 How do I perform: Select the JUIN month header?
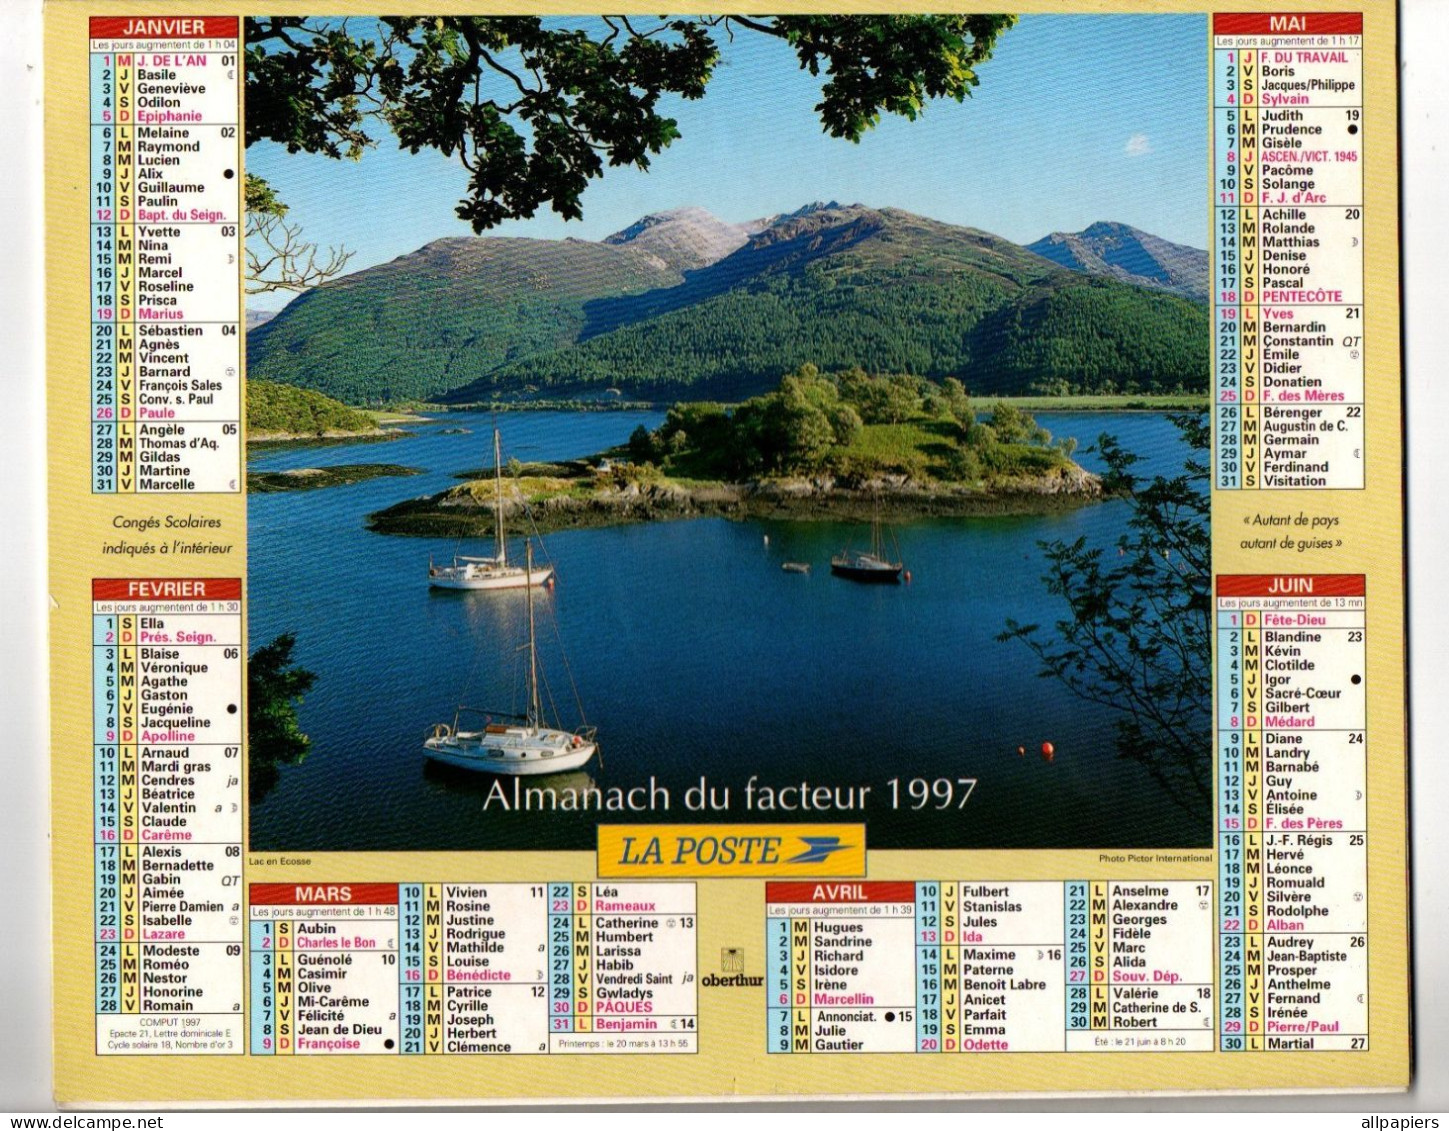click(1290, 586)
